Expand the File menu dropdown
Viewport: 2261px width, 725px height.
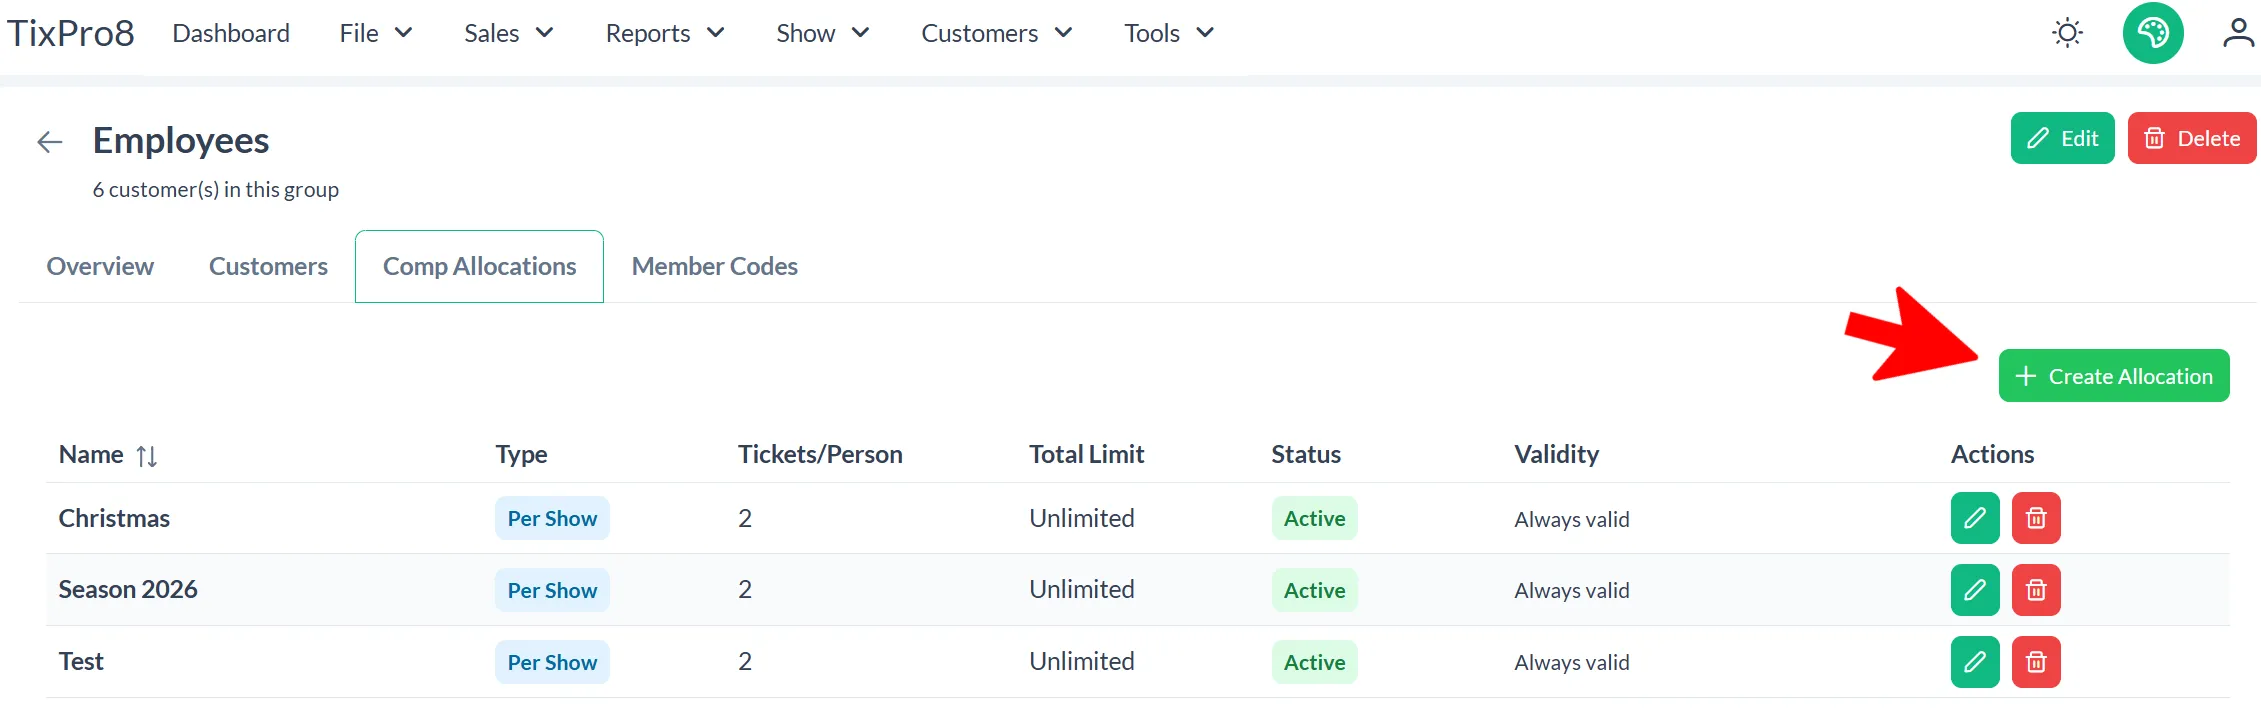click(376, 33)
